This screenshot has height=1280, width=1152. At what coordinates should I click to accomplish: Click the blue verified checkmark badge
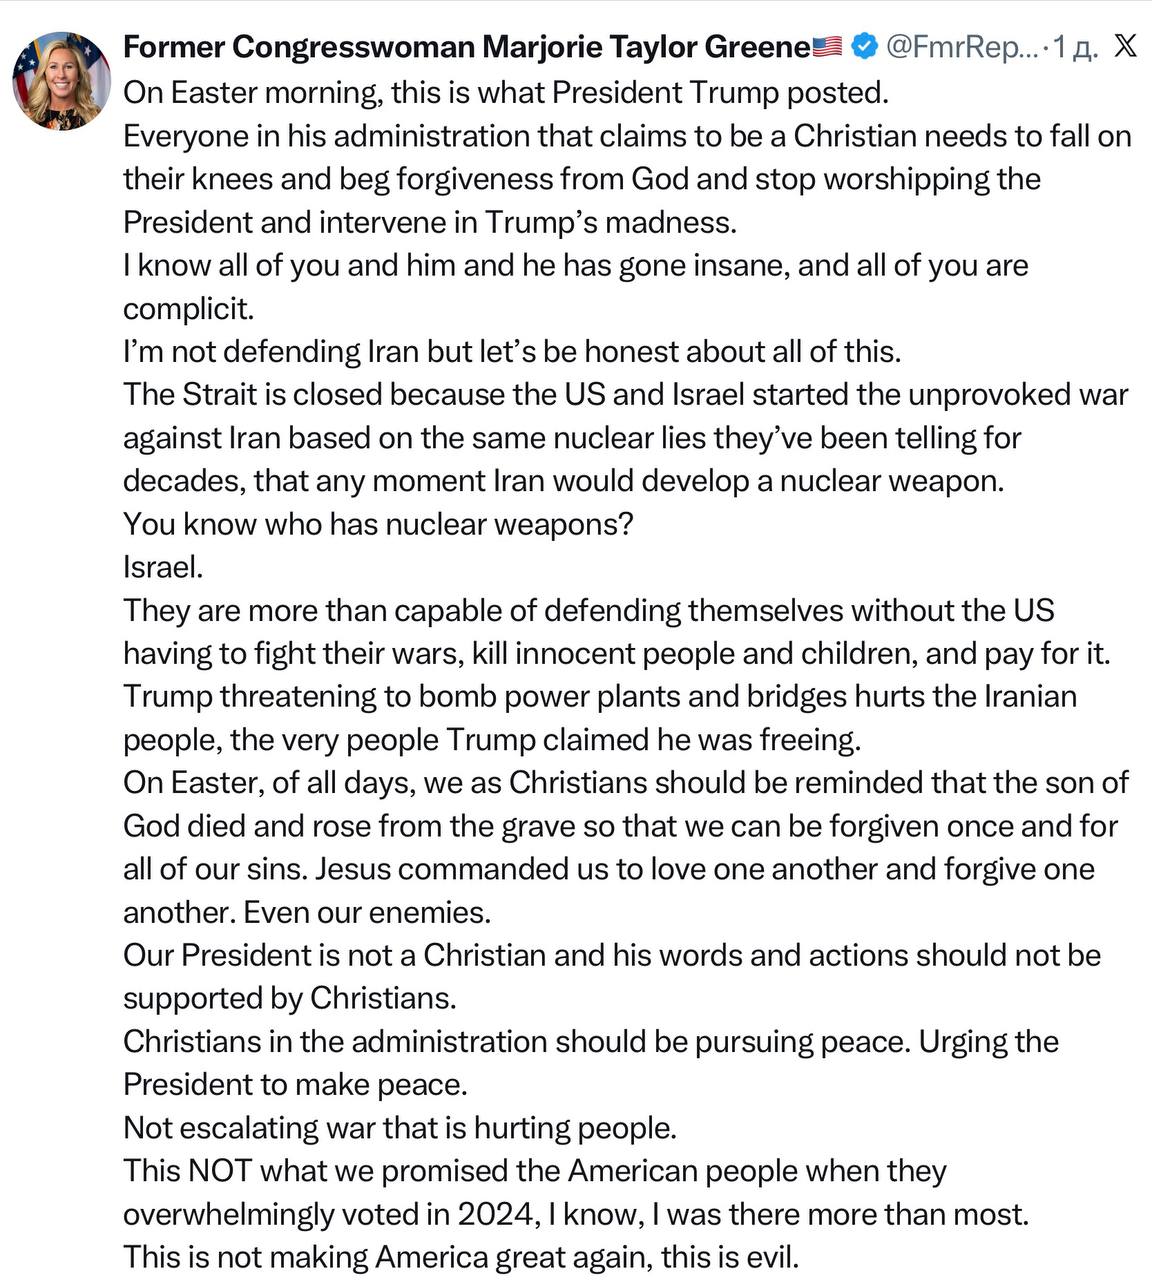[864, 46]
